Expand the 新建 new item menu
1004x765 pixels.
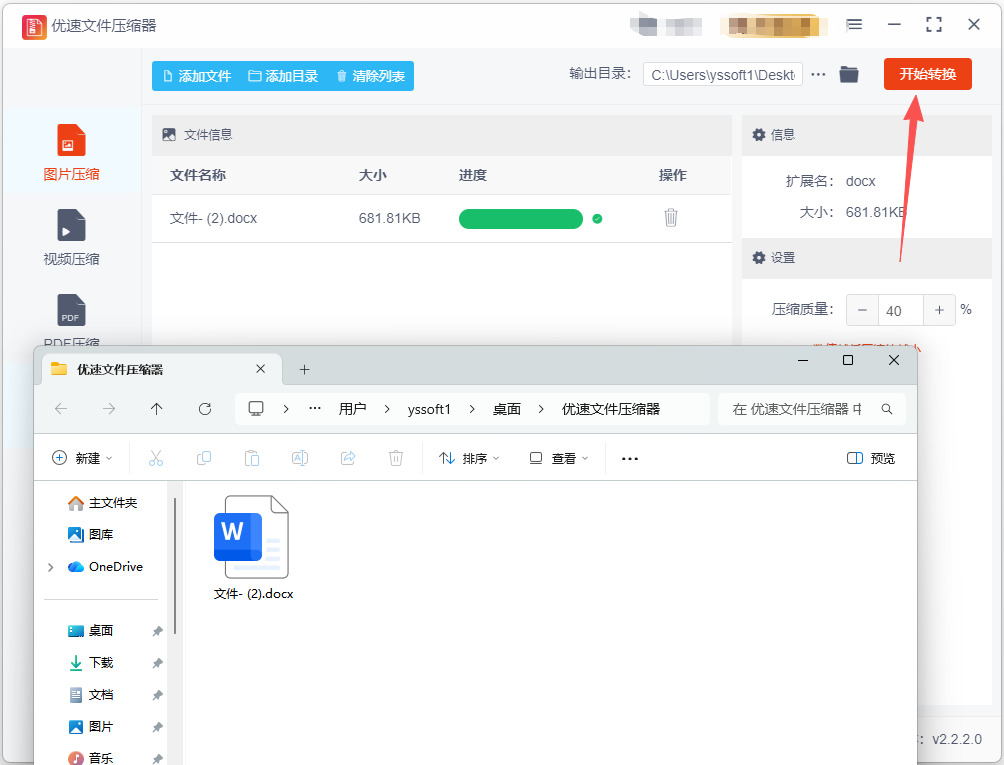pos(81,458)
